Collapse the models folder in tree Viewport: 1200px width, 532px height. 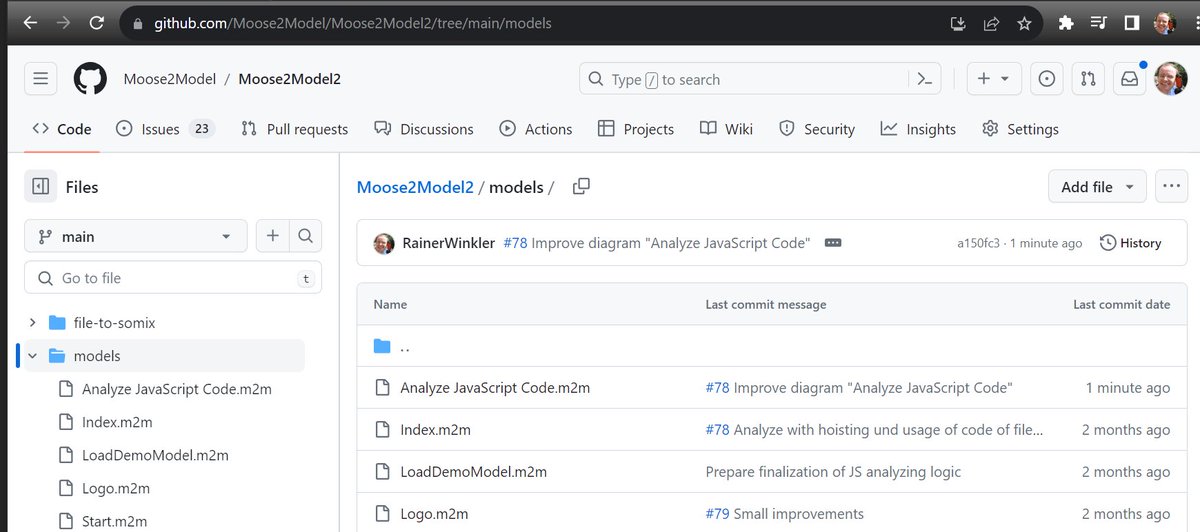(33, 356)
